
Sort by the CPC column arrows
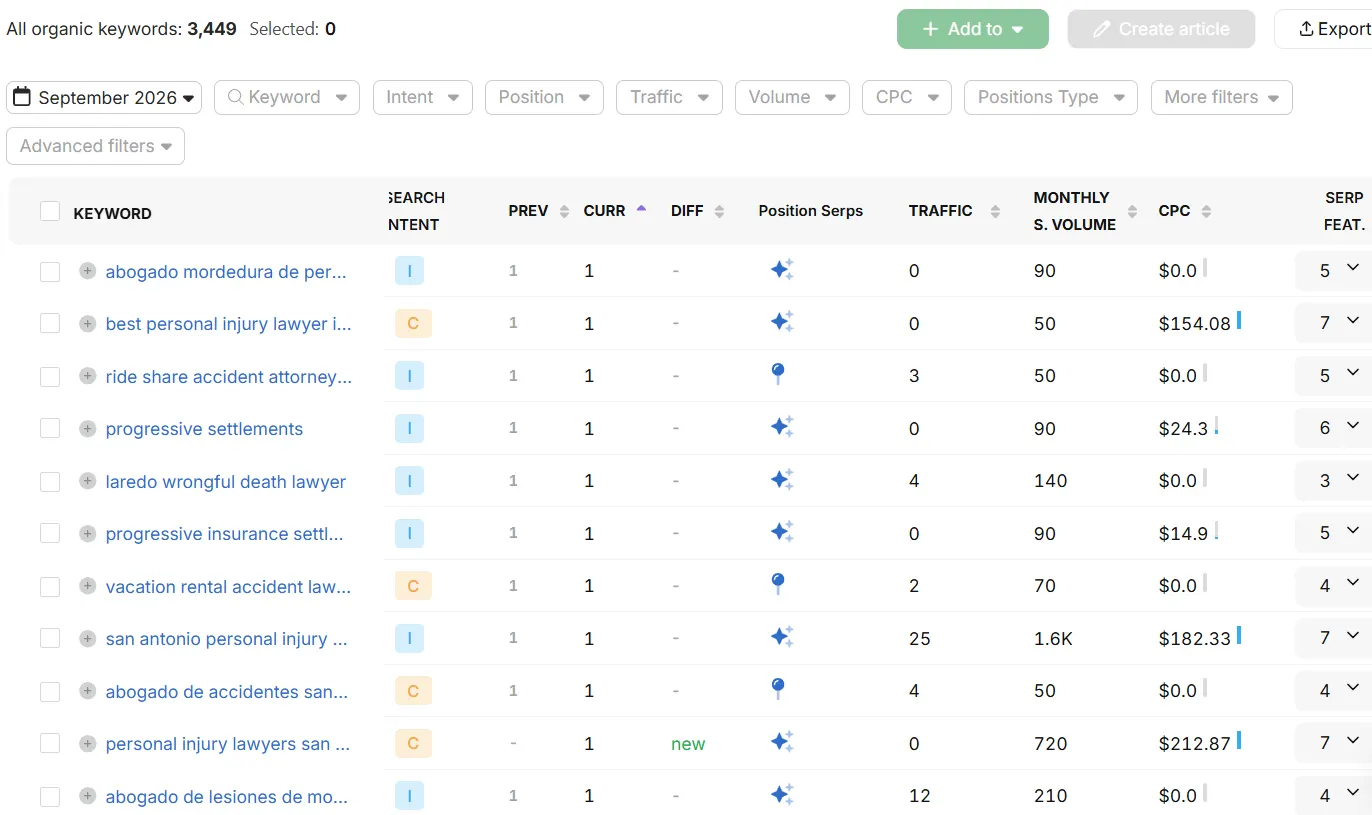[x=1206, y=211]
